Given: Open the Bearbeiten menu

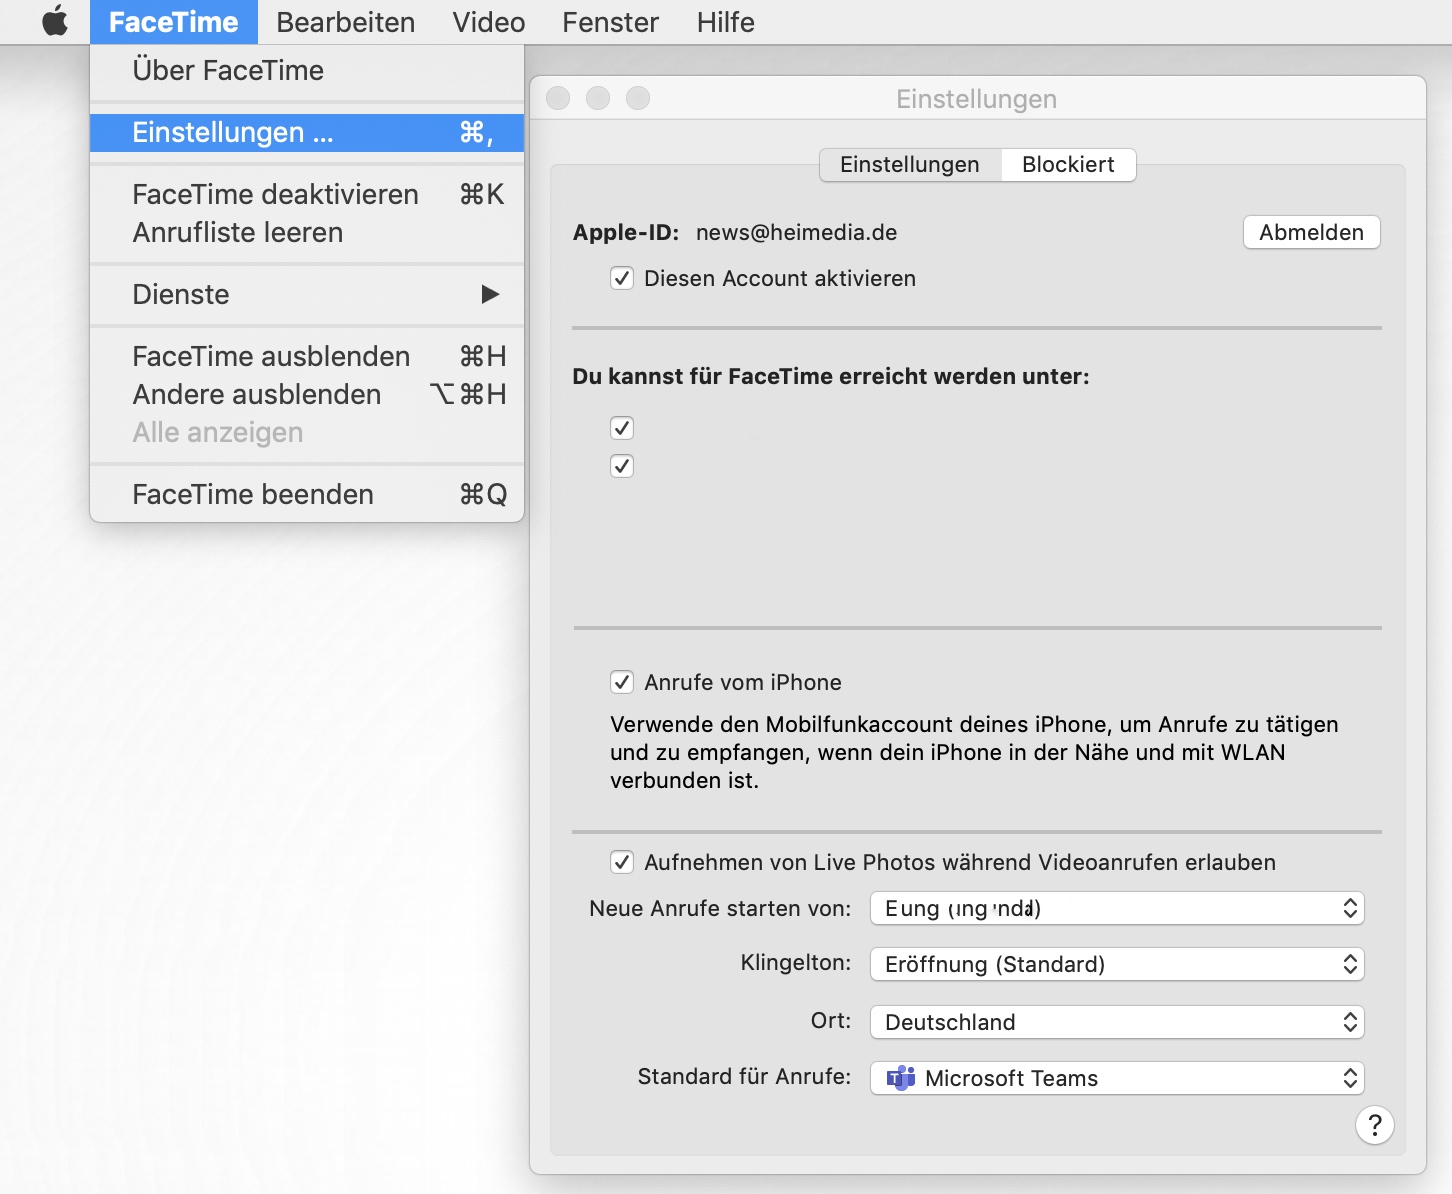Looking at the screenshot, I should pyautogui.click(x=345, y=22).
